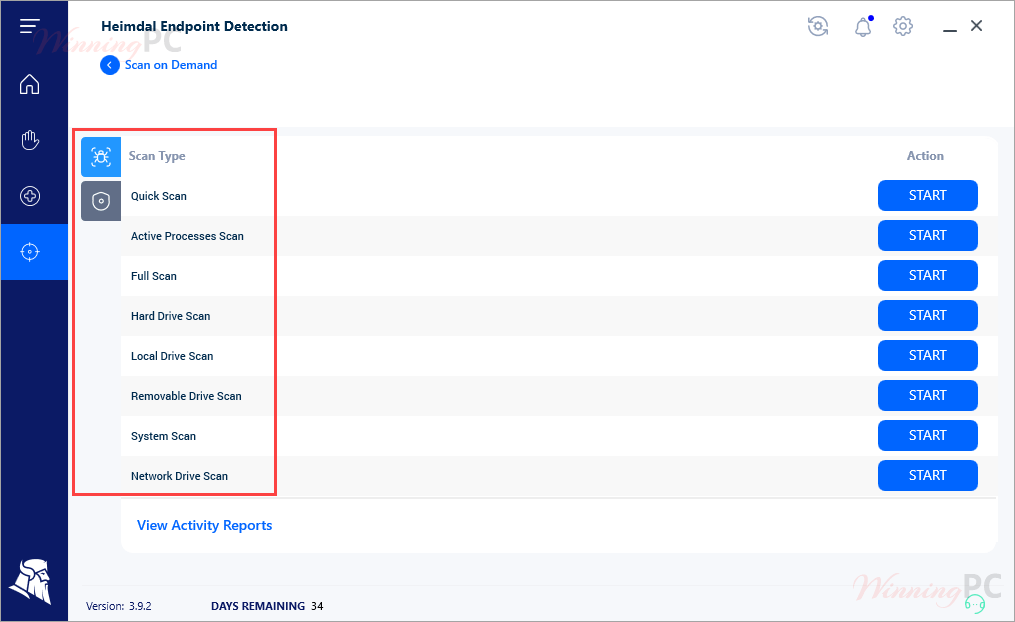Go to the Home dashboard icon
Image resolution: width=1015 pixels, height=622 pixels.
(x=30, y=84)
